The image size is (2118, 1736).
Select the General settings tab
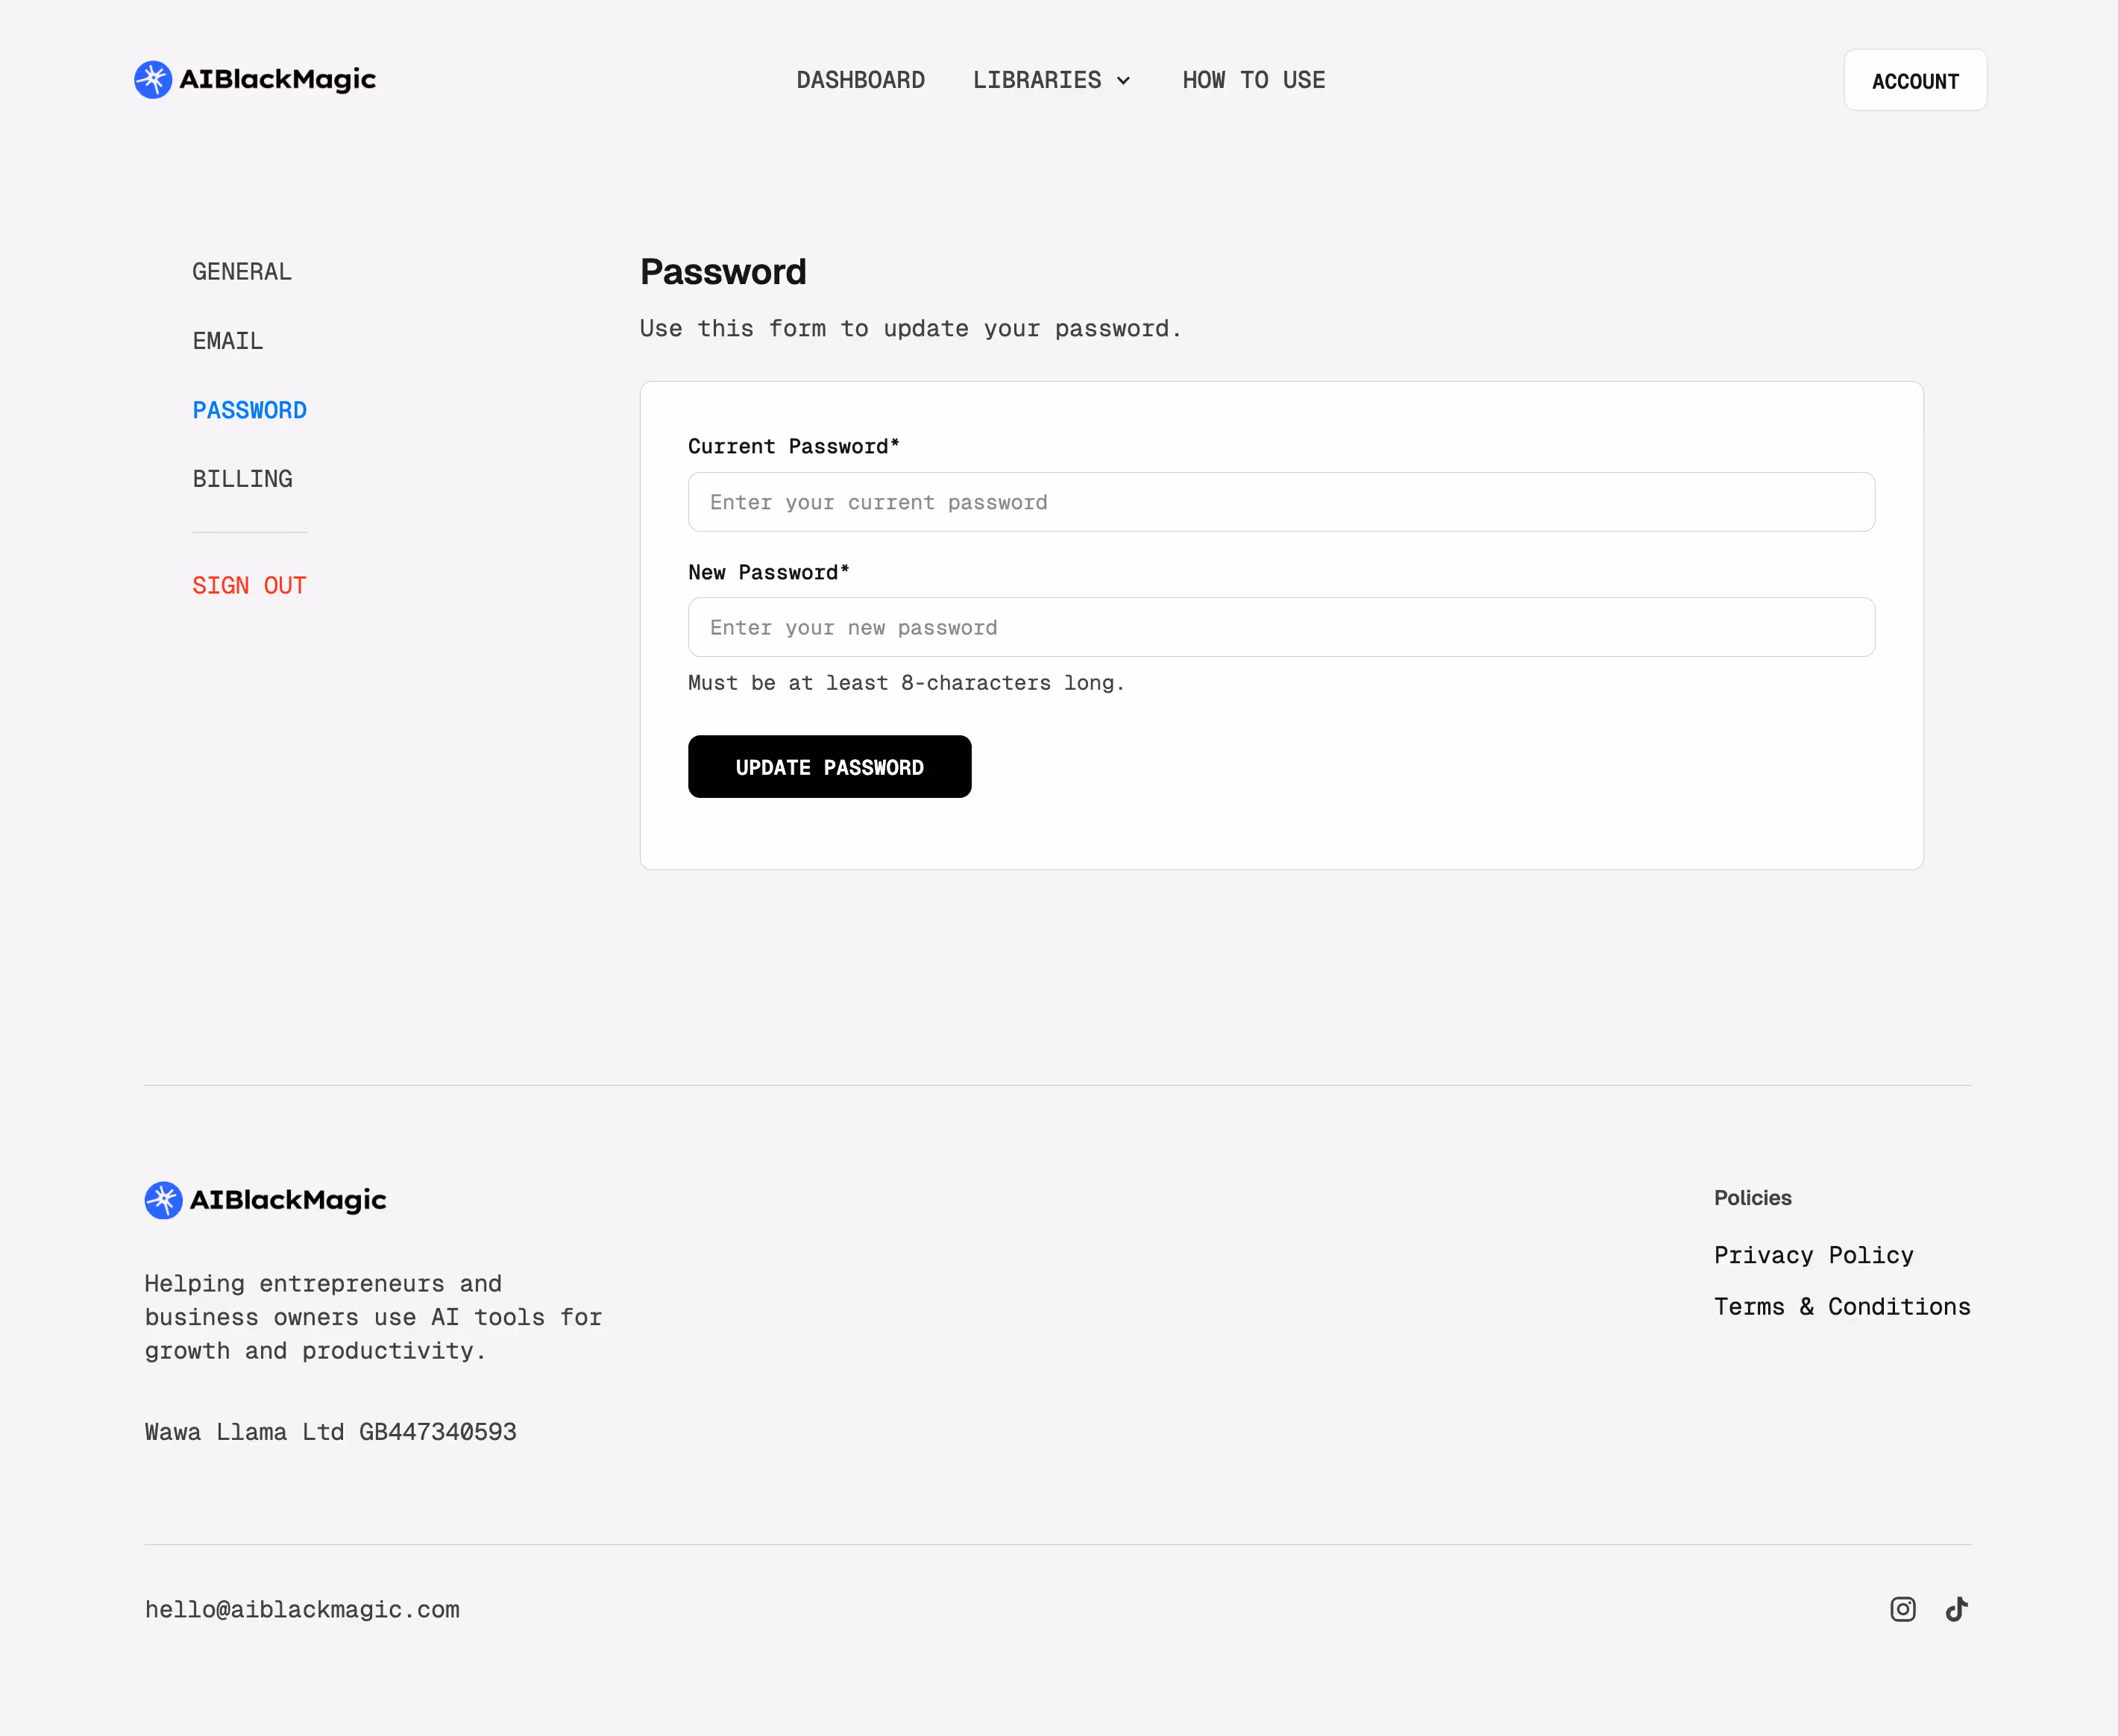point(242,272)
